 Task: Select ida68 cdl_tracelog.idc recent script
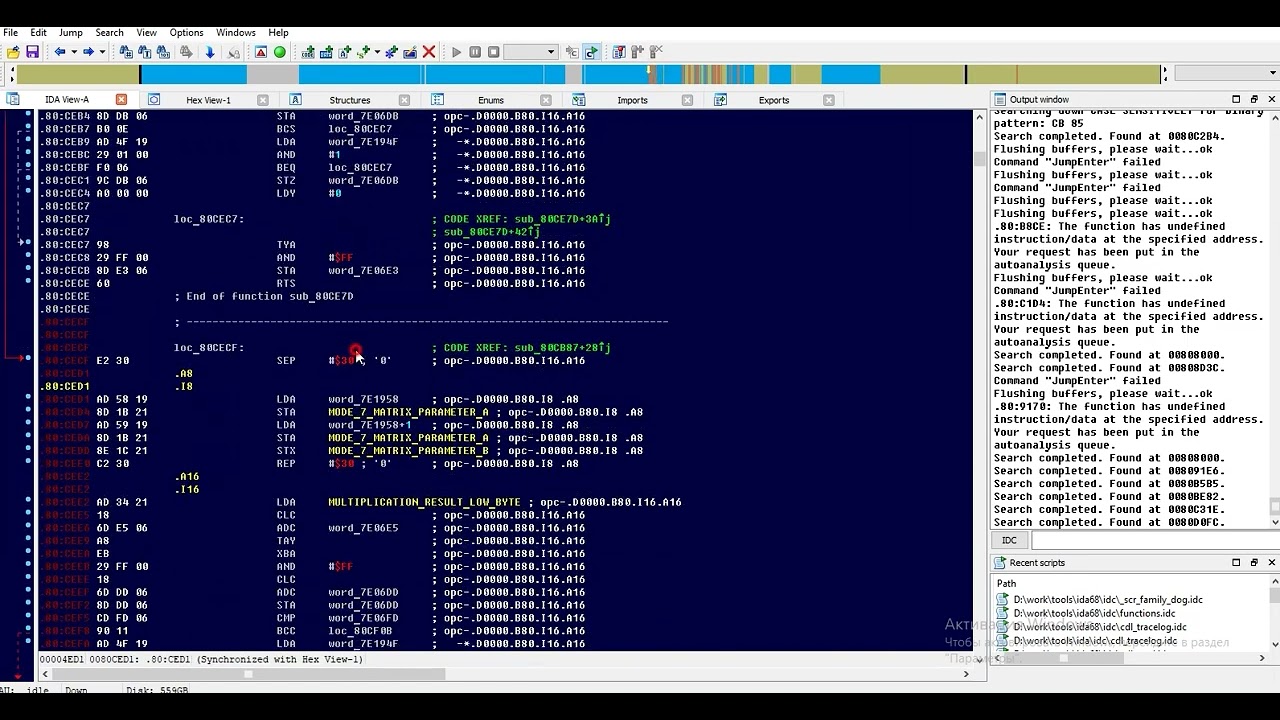point(1100,627)
